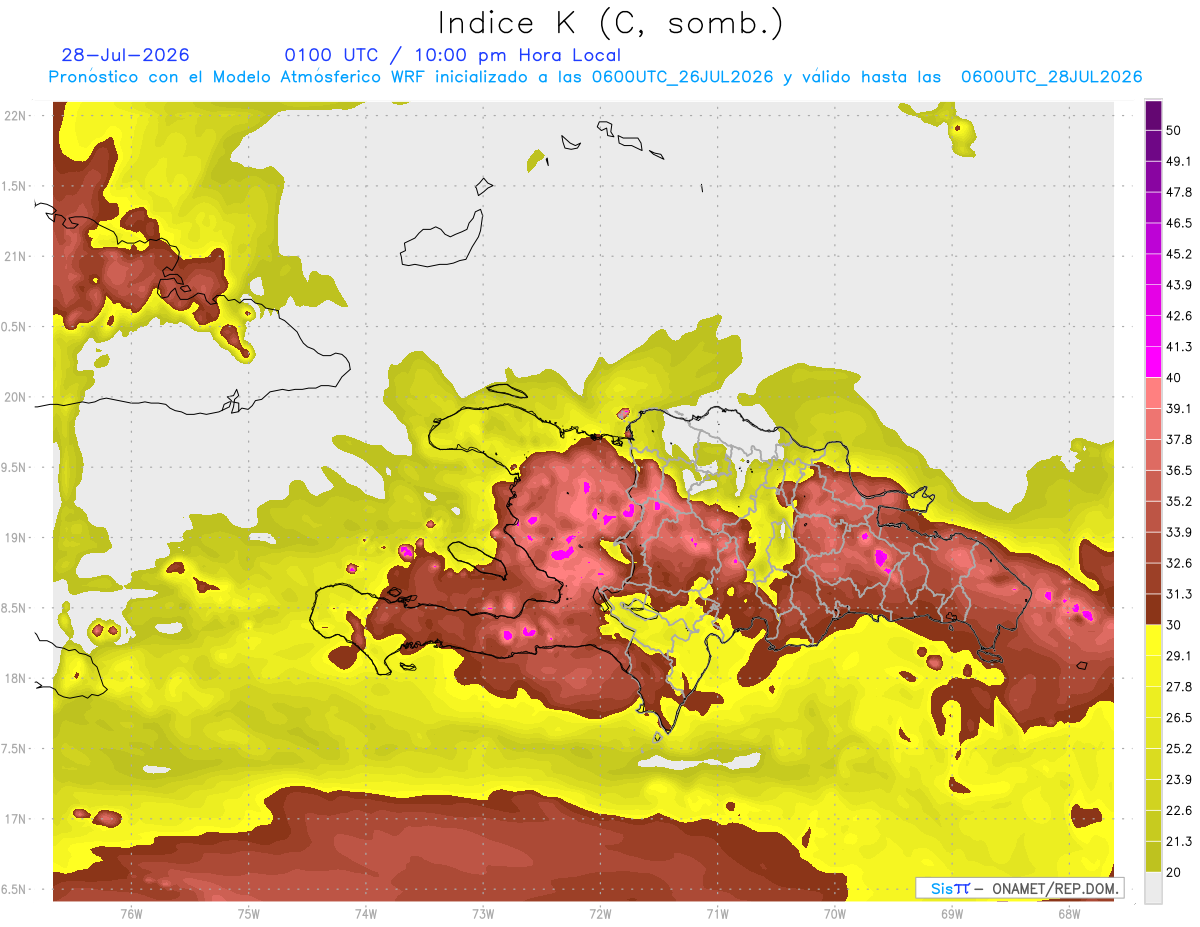Click legend value "49.1"
Viewport: 1200px width, 927px height.
click(x=1179, y=161)
